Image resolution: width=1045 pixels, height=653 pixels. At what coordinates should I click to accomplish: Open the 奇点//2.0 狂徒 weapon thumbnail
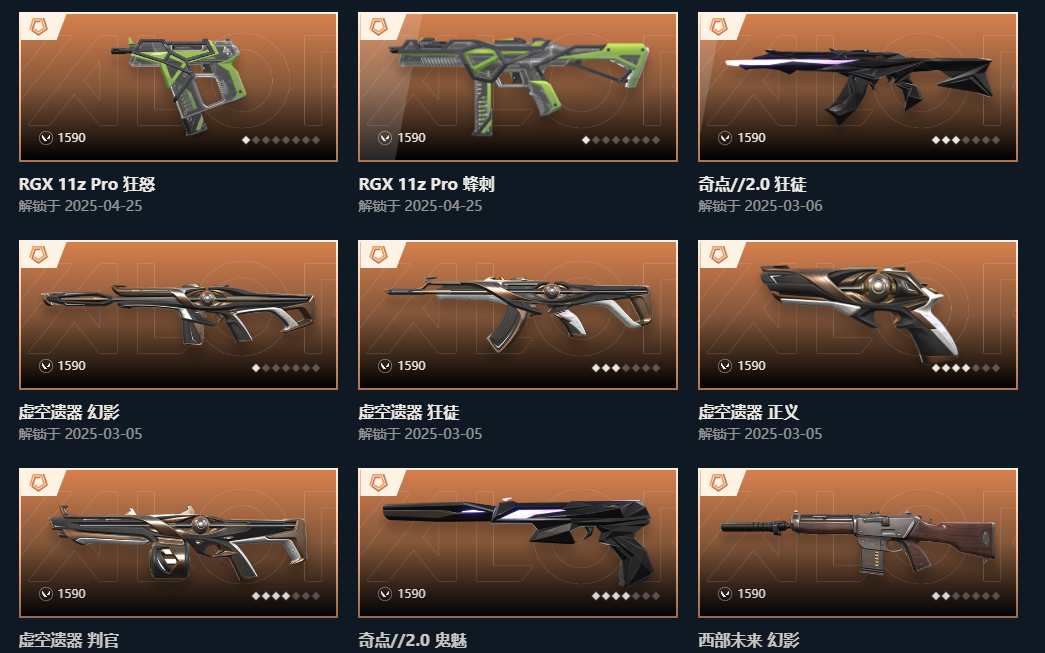pos(858,87)
